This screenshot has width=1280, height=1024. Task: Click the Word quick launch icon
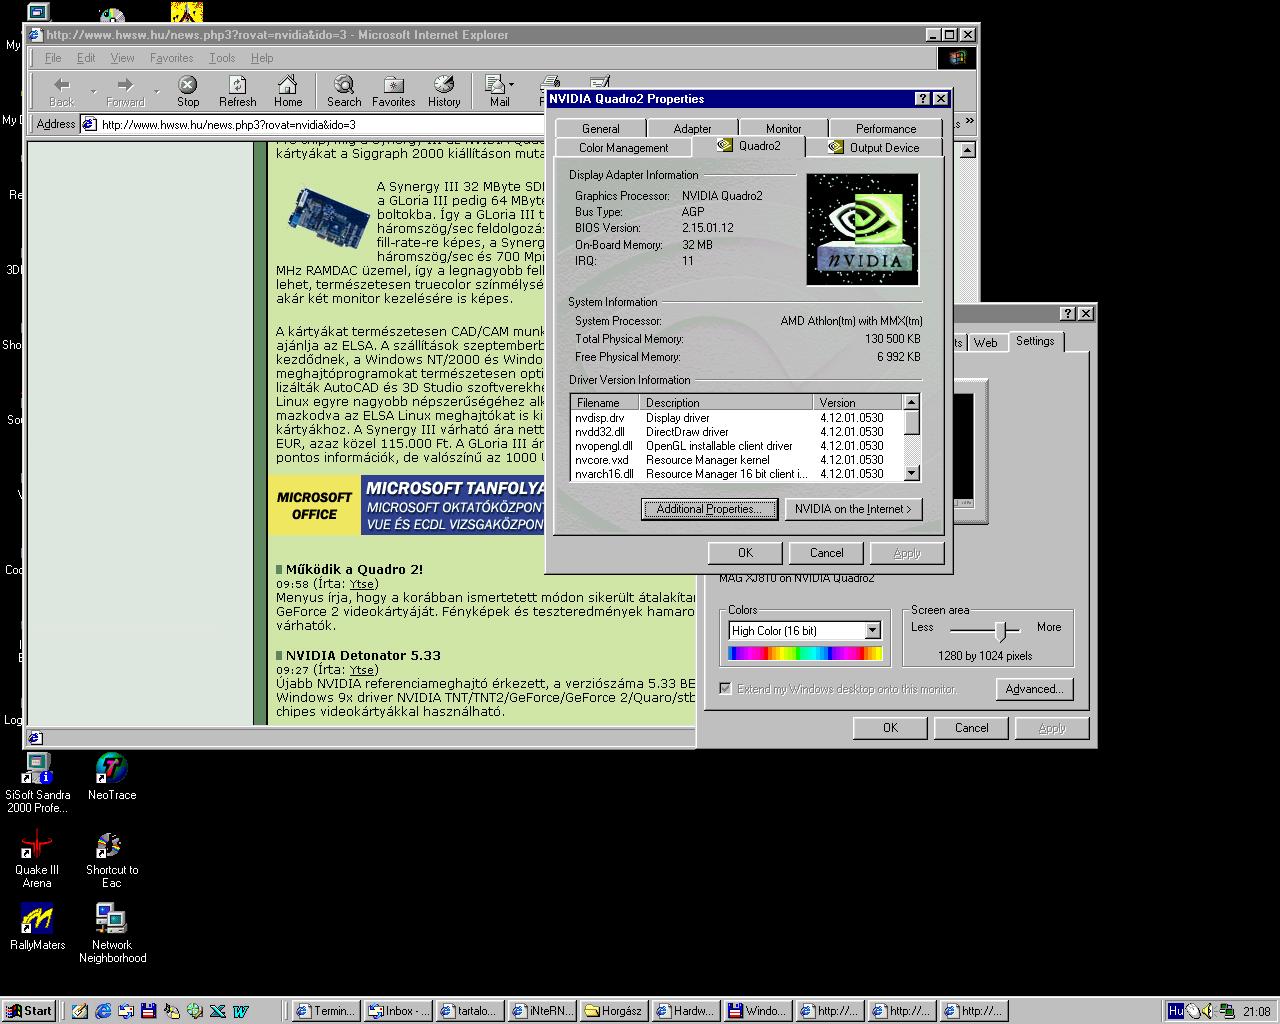[x=241, y=1011]
